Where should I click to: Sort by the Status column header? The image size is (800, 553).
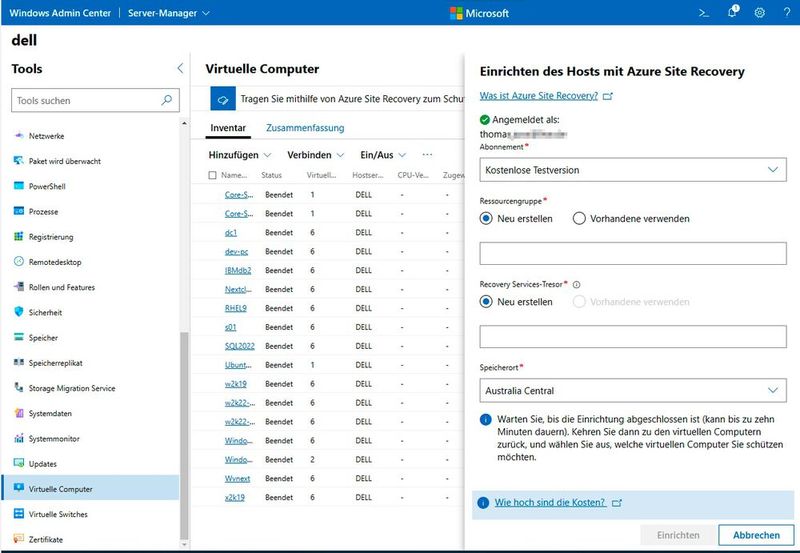coord(271,175)
